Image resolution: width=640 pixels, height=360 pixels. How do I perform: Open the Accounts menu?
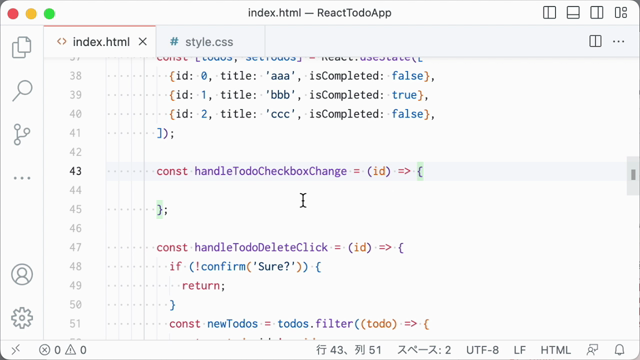pyautogui.click(x=22, y=274)
